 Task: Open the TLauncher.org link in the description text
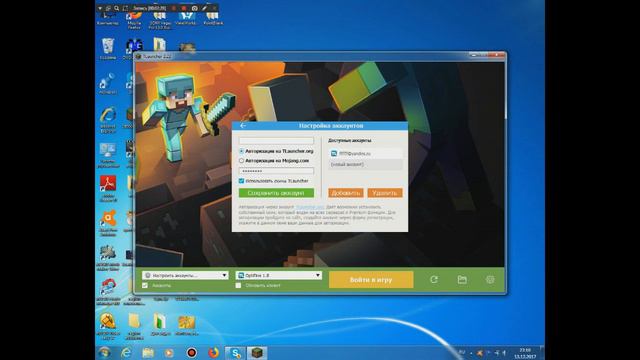click(310, 207)
